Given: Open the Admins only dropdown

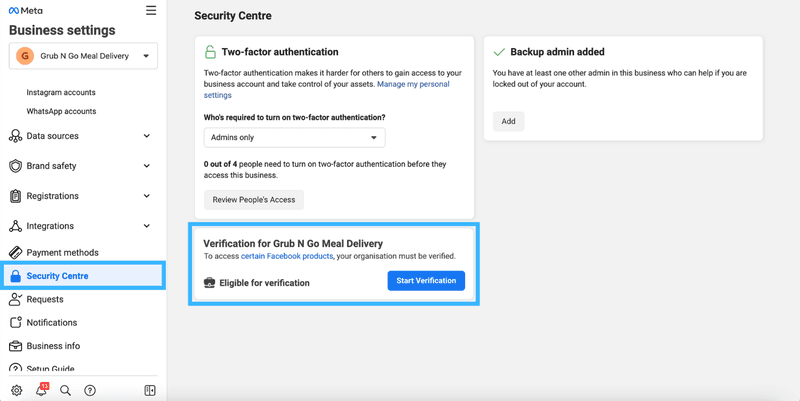Looking at the screenshot, I should (x=294, y=138).
